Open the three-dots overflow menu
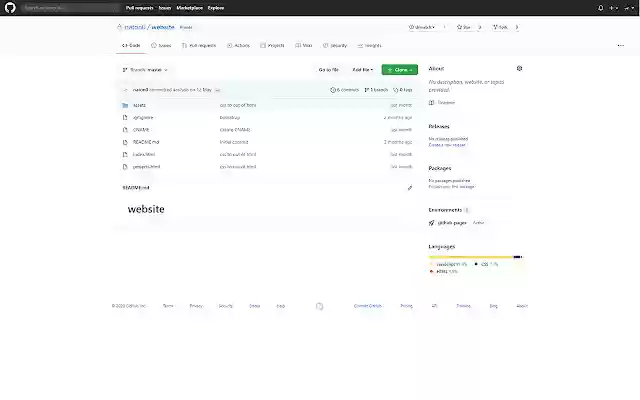Viewport: 640px width, 400px height. click(x=621, y=45)
